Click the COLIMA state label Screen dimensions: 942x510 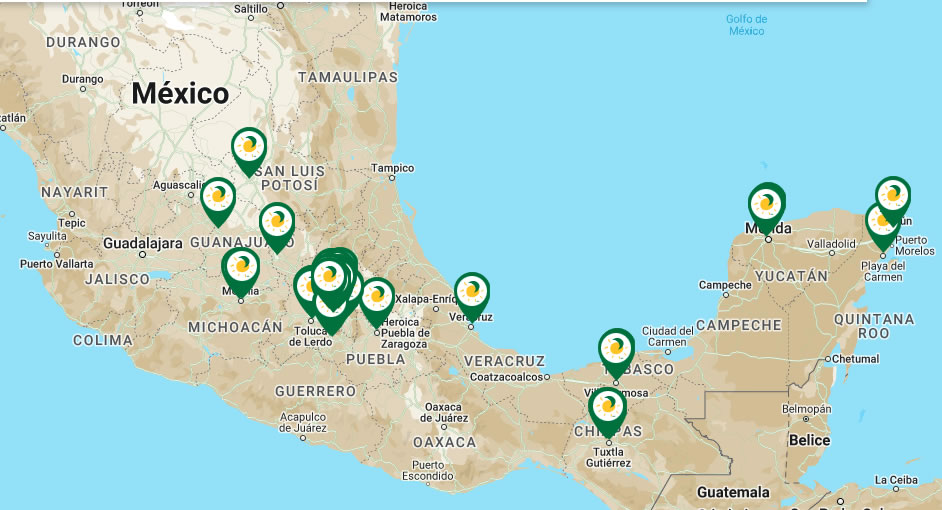103,341
